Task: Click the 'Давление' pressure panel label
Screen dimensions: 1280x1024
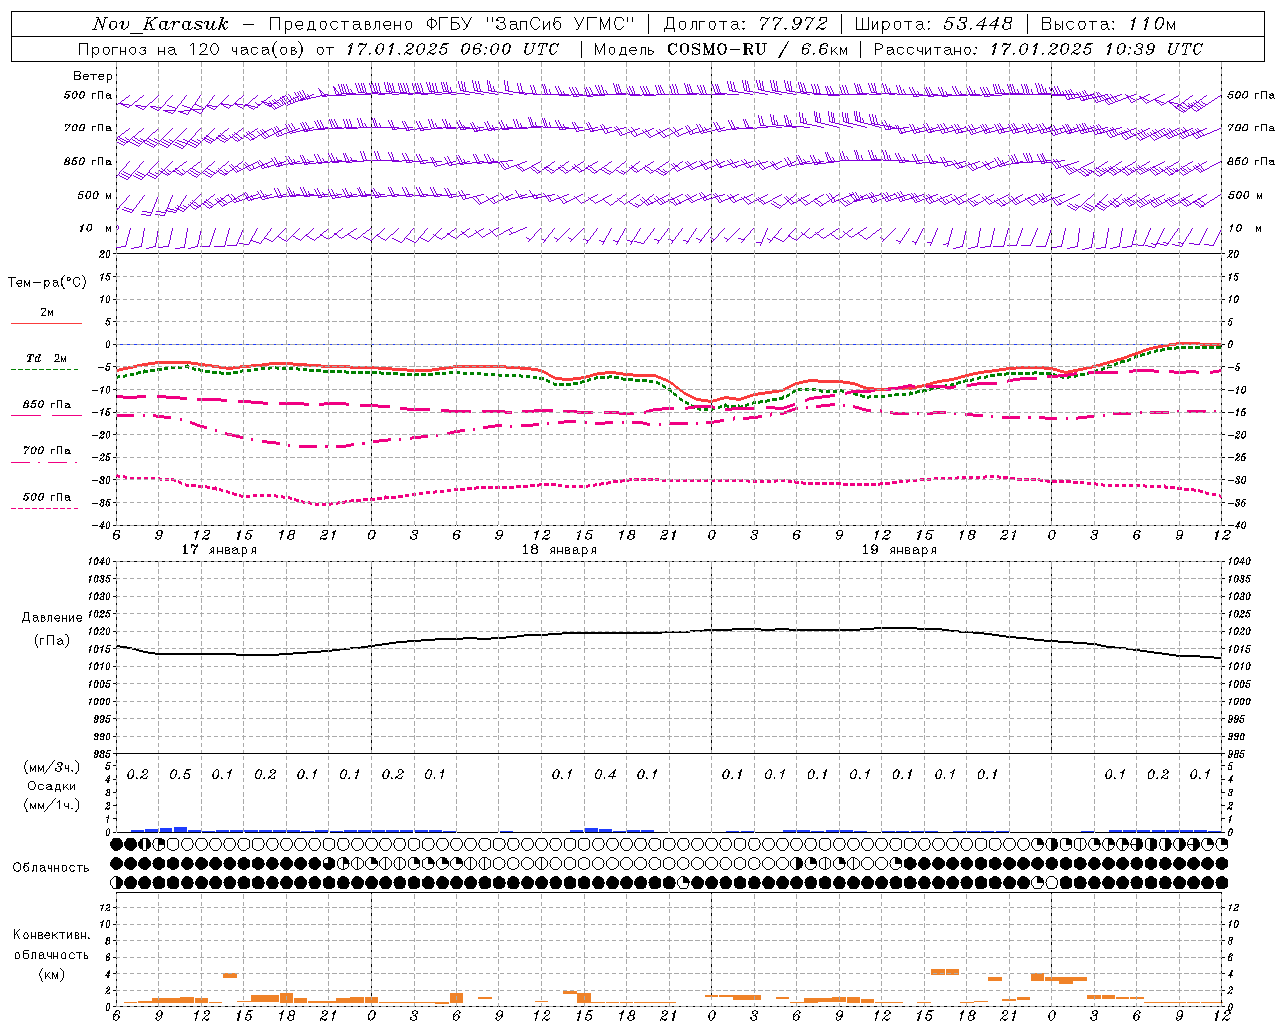Action: tap(52, 618)
